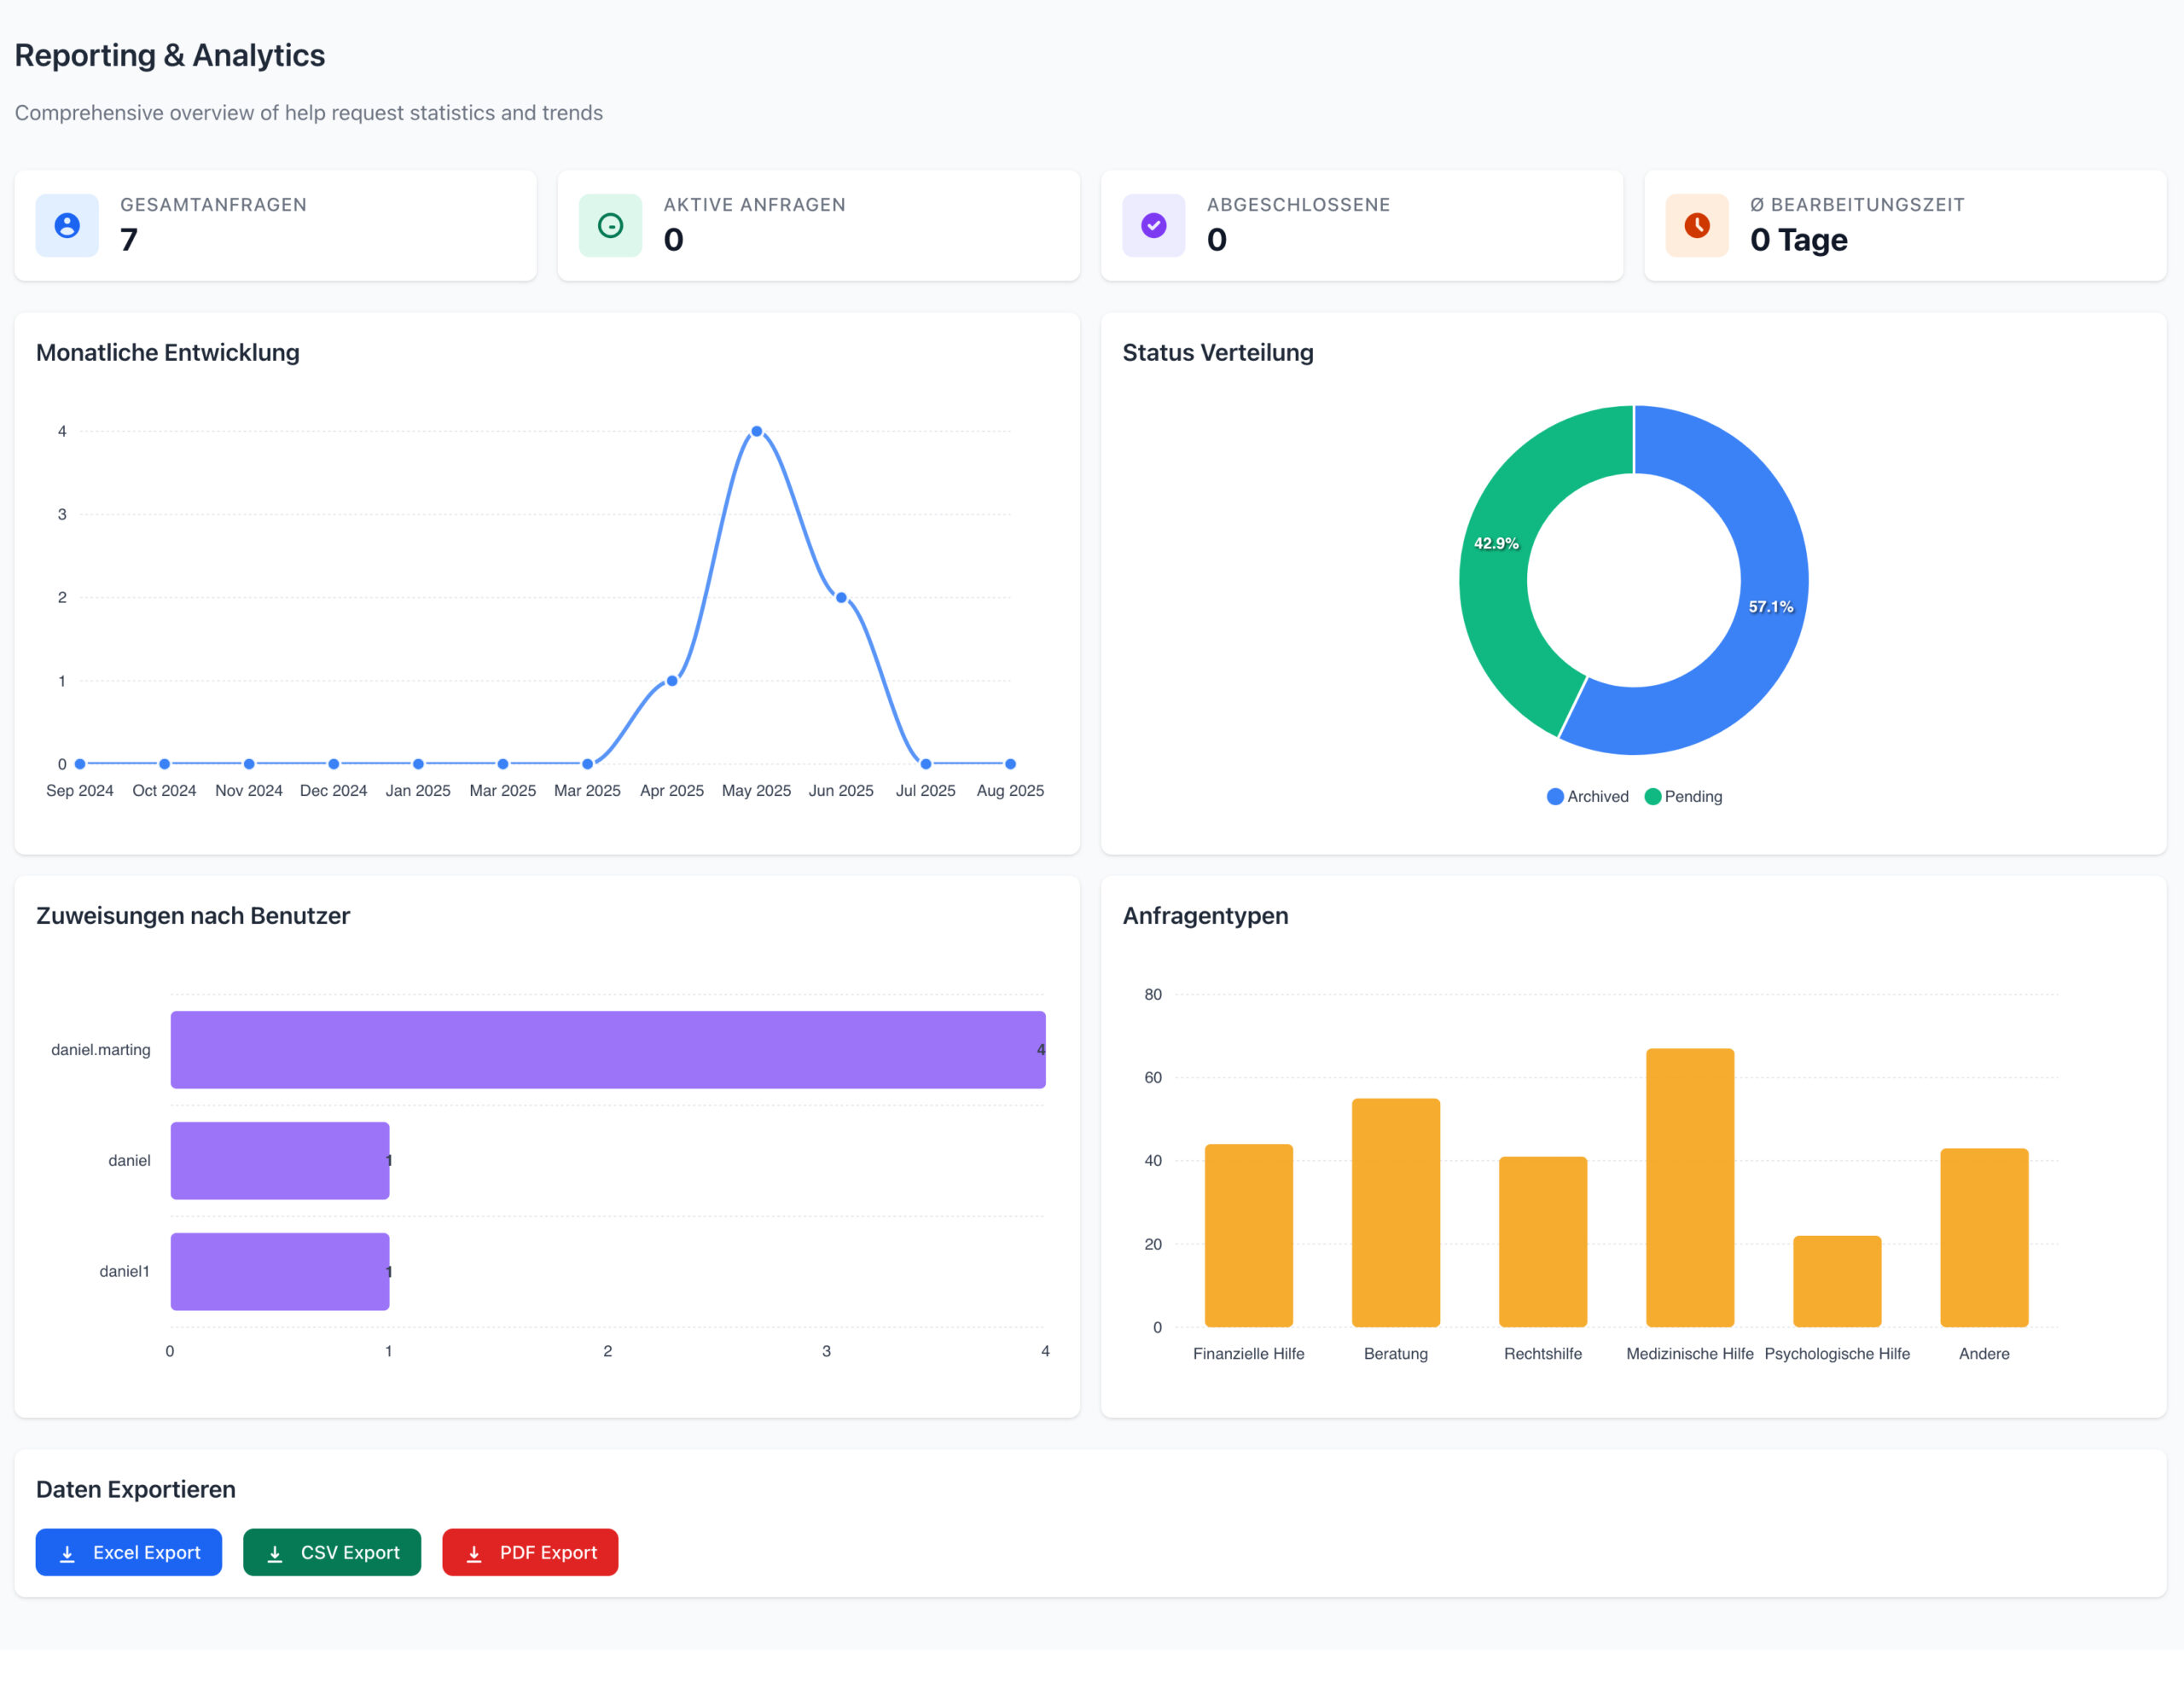Select the daniel1 purple bar
The width and height of the screenshot is (2184, 1700).
coord(279,1271)
